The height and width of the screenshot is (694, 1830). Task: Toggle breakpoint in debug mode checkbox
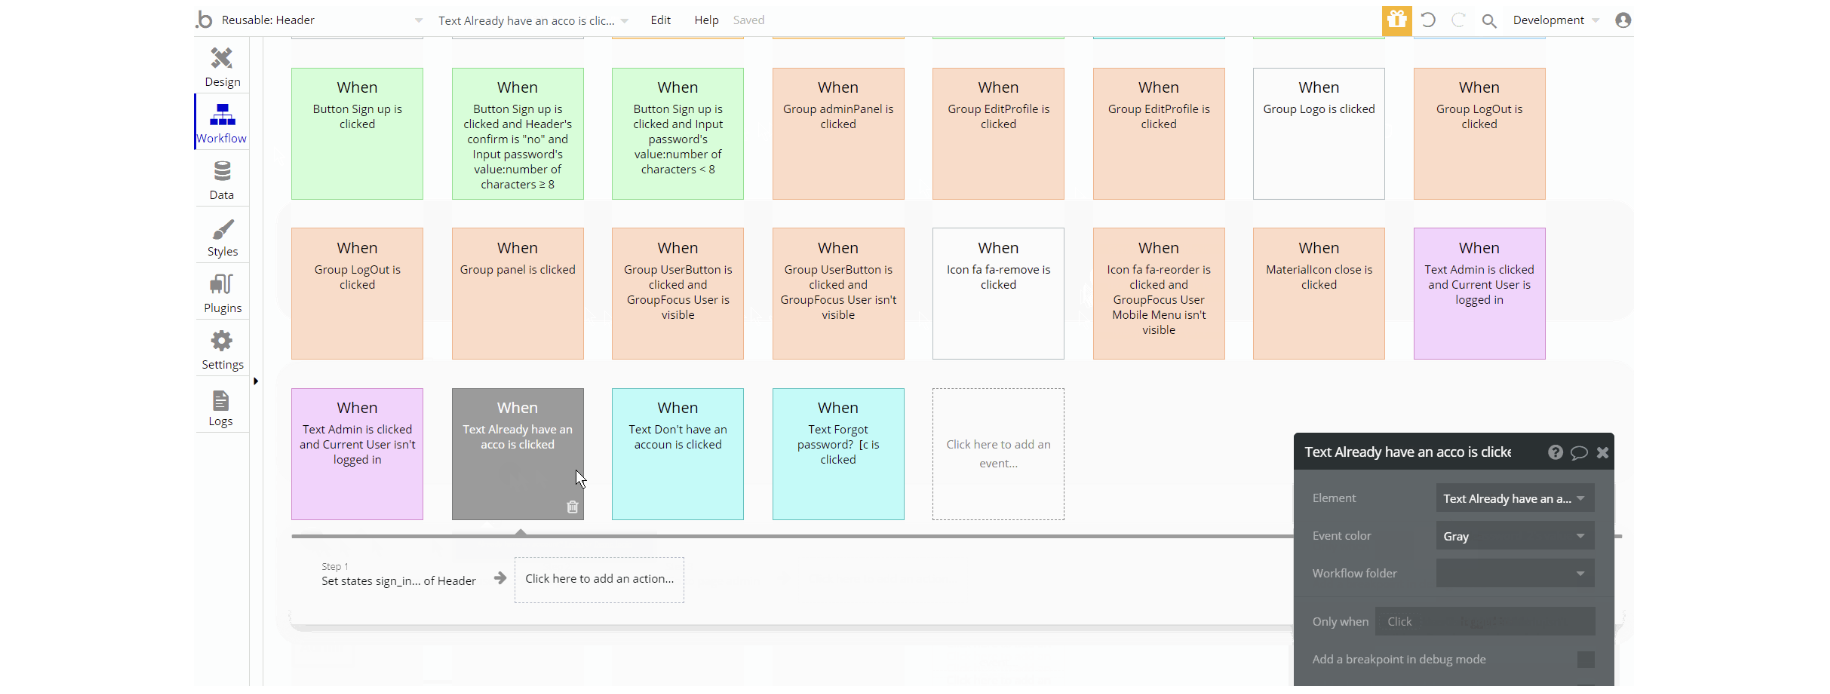point(1586,659)
